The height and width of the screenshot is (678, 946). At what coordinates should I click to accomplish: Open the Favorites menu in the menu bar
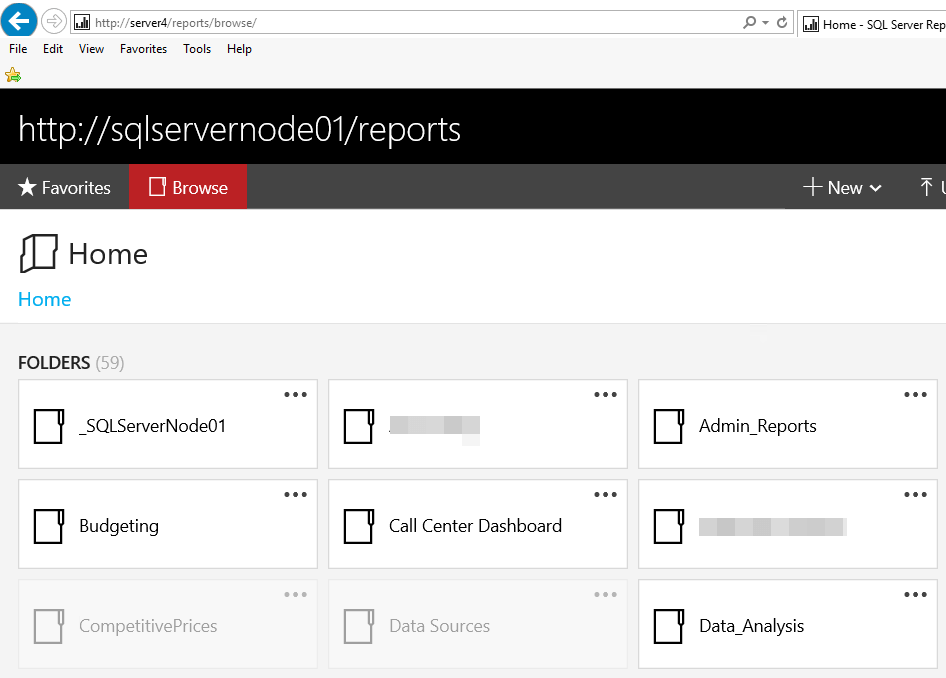(144, 49)
